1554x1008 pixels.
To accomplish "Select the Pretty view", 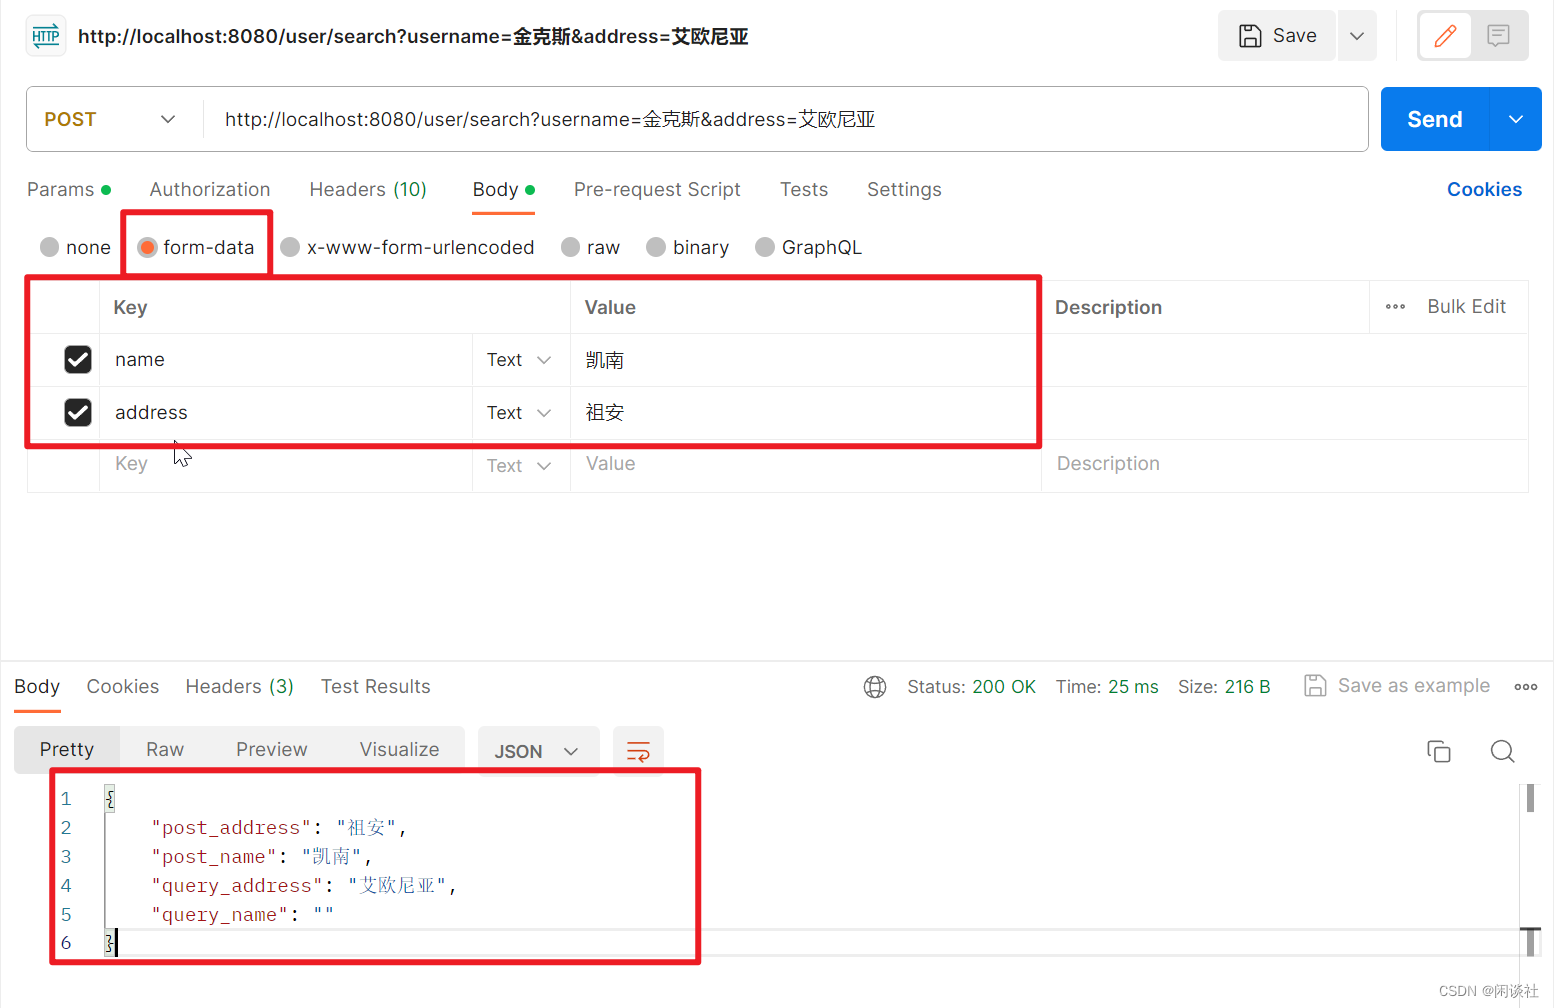I will [67, 749].
